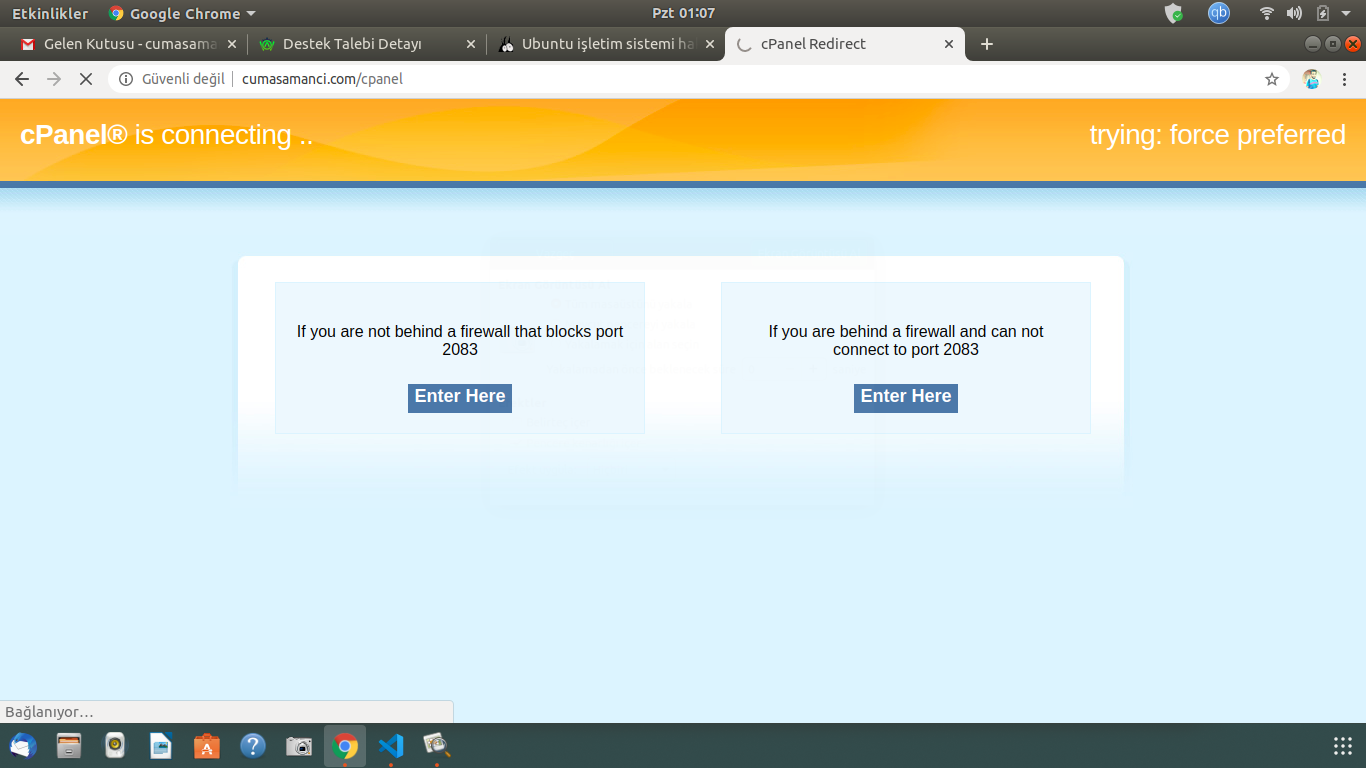The height and width of the screenshot is (768, 1366).
Task: Stop loading the cPanel page
Action: pyautogui.click(x=86, y=79)
